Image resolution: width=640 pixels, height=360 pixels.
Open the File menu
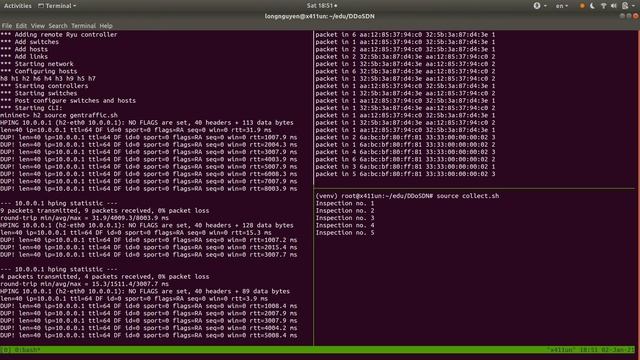[7, 26]
